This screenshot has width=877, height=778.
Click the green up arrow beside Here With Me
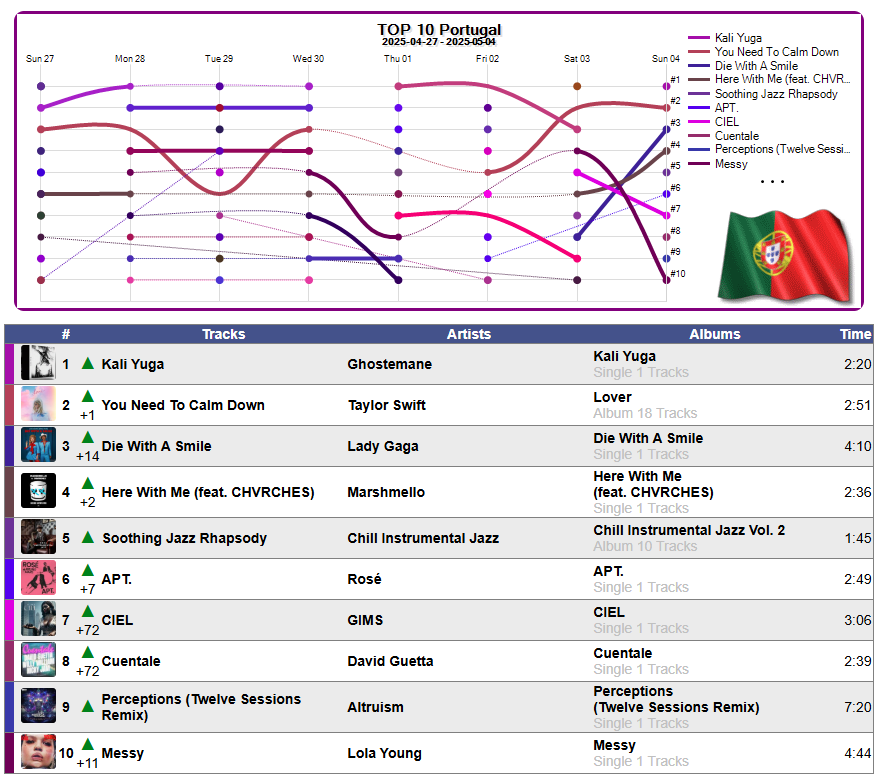click(x=87, y=484)
